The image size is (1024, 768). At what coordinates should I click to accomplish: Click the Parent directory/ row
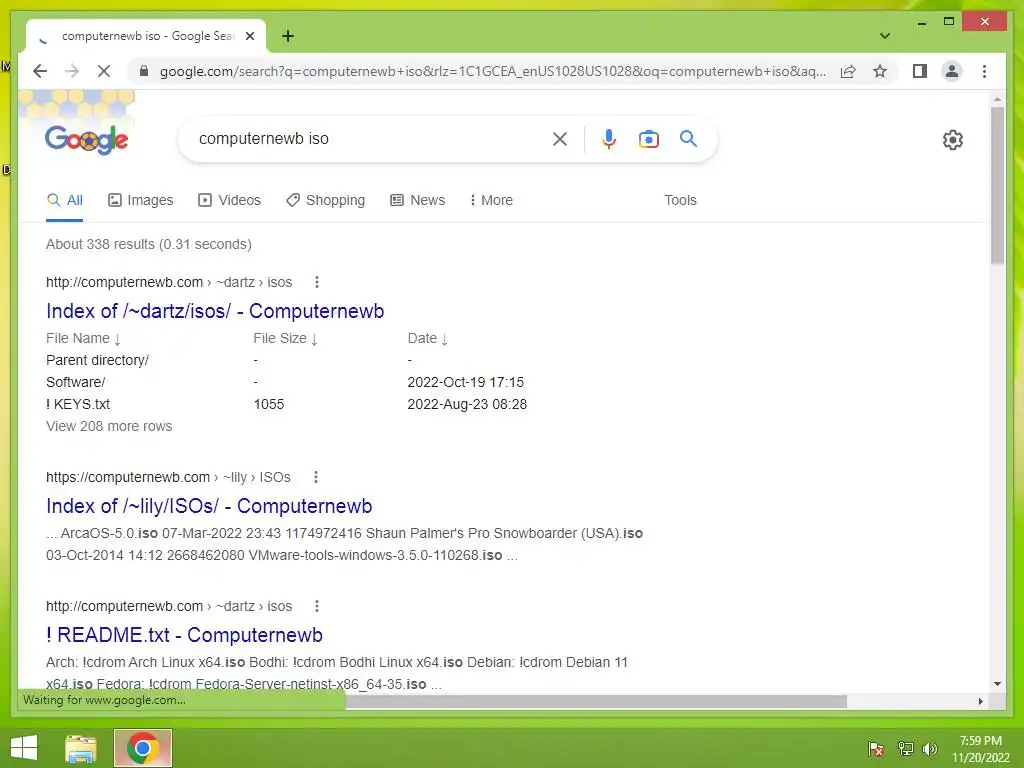coord(97,360)
